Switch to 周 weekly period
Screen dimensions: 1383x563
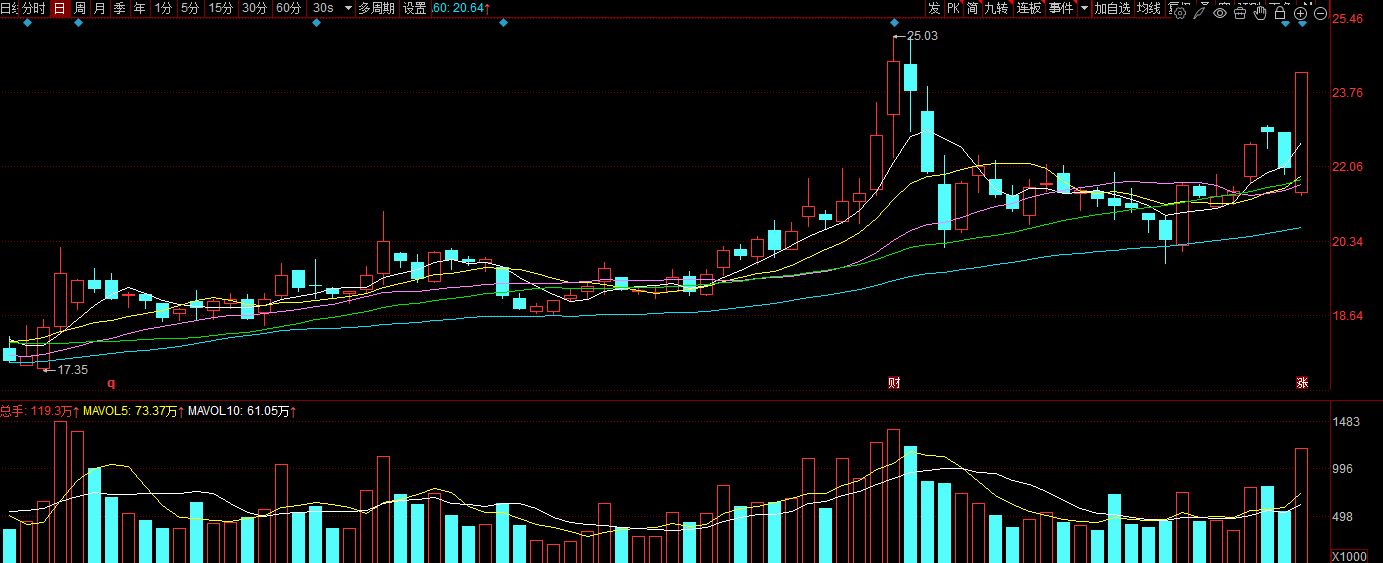click(79, 8)
